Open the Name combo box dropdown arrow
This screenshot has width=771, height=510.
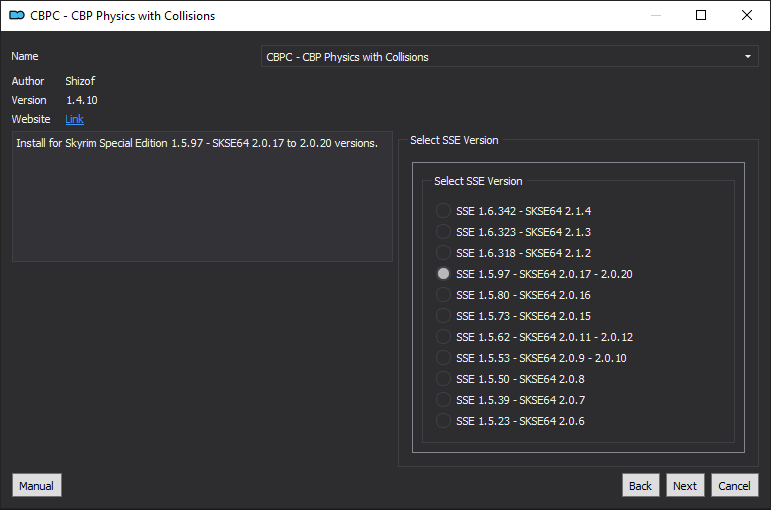coord(747,57)
